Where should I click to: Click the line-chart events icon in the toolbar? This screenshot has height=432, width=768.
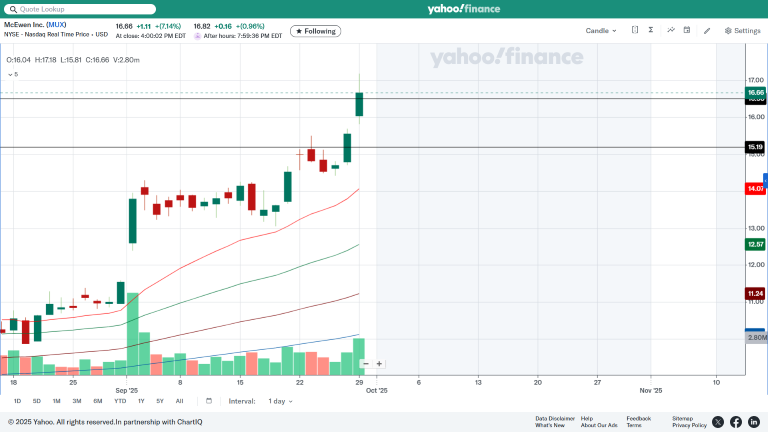tap(671, 30)
